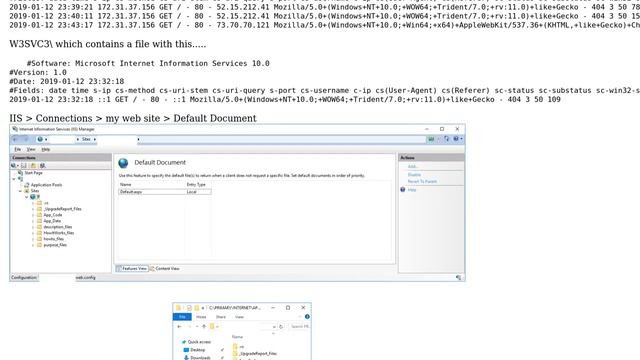Open the File Explorer address bar dropdown
The image size is (640, 360).
tap(273, 327)
